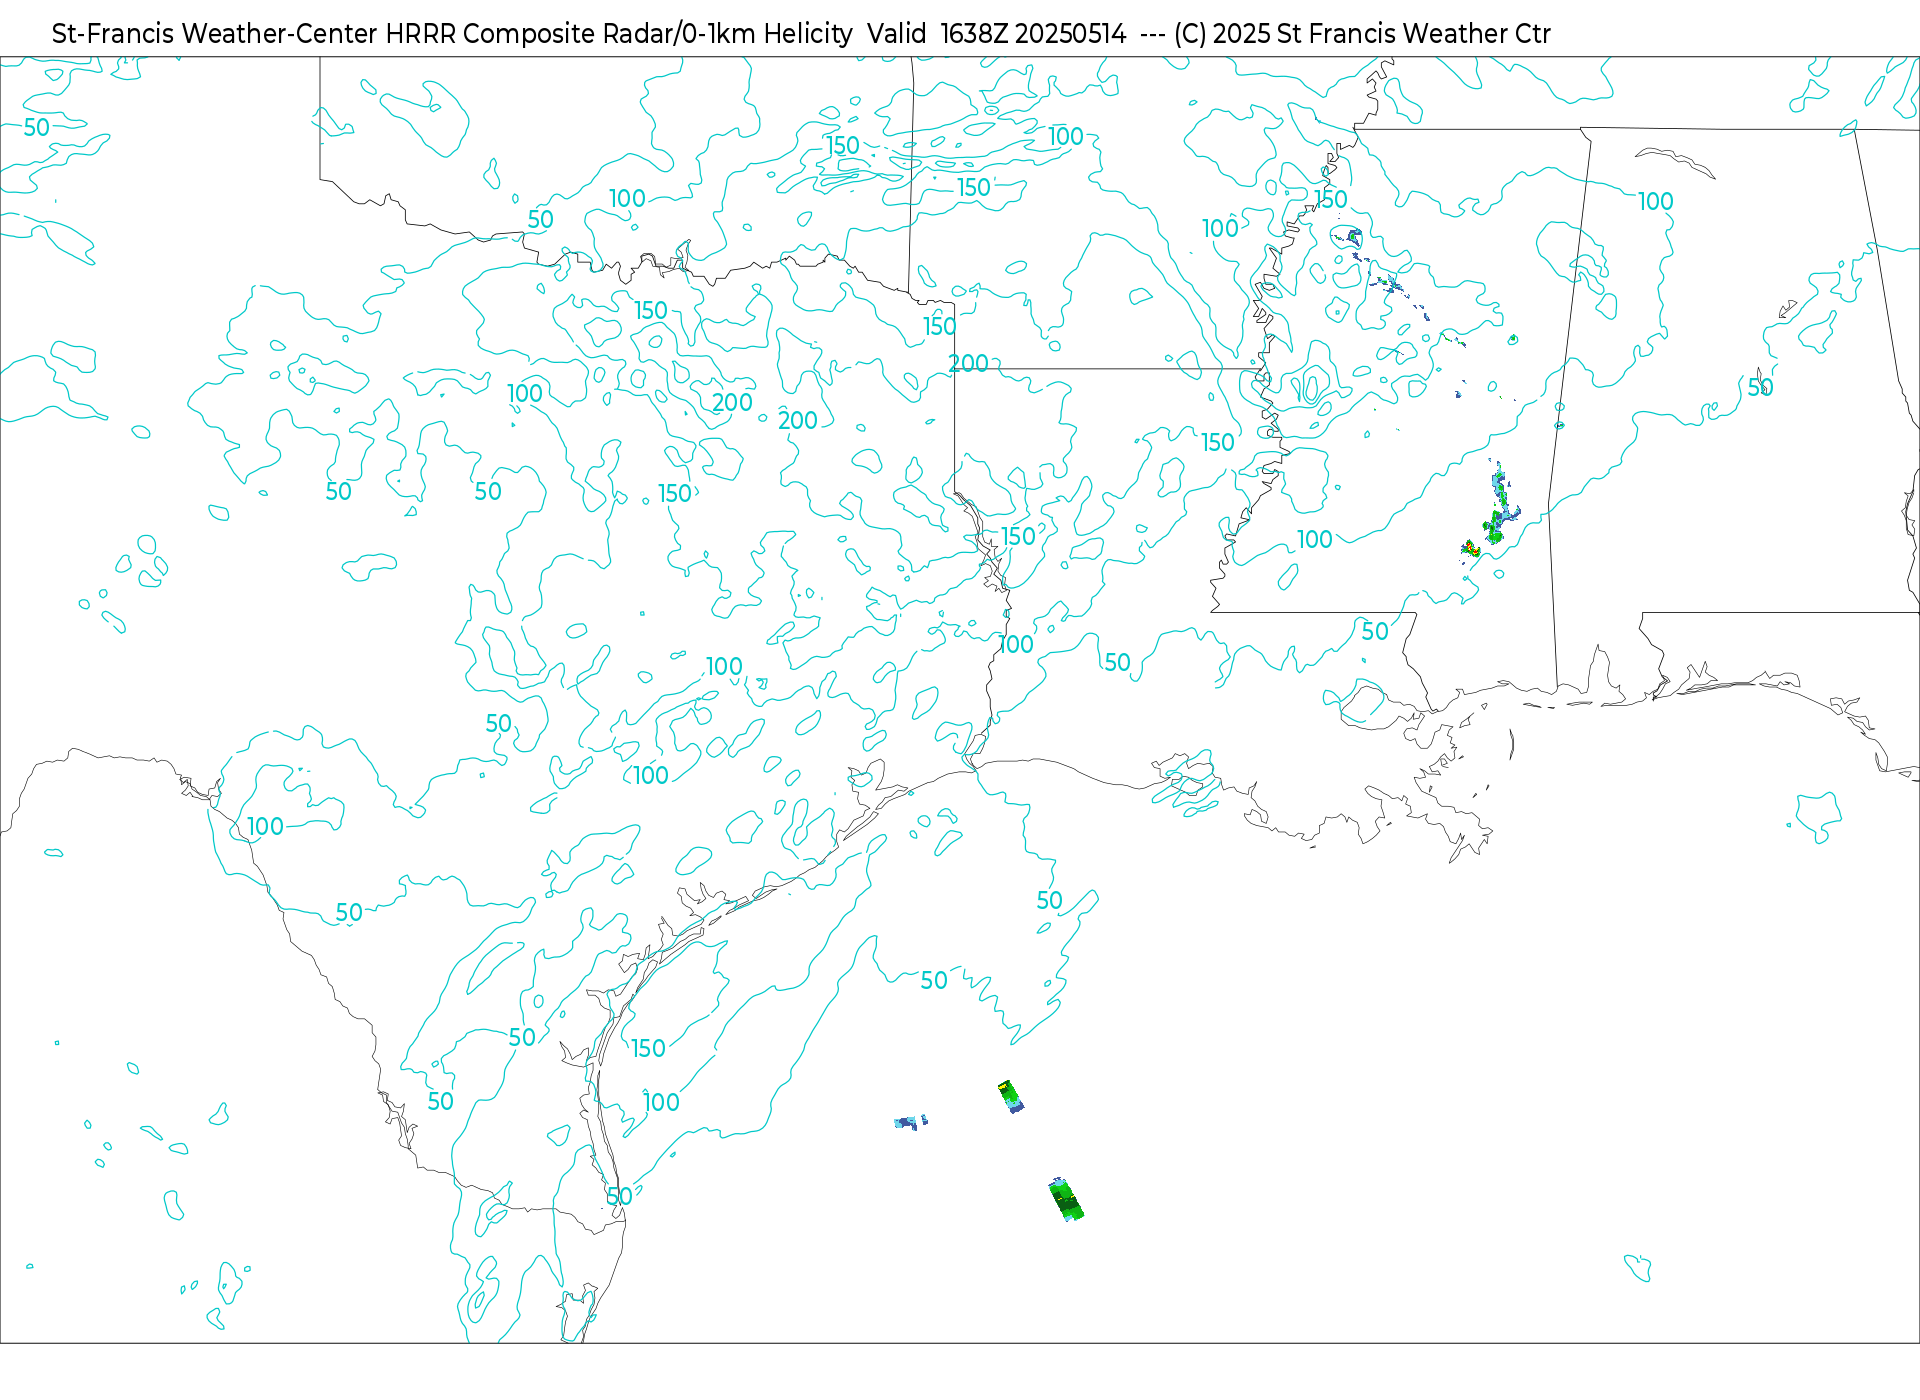Click the "1638Z 20250514" valid time text
Image resolution: width=1920 pixels, height=1400 pixels.
coord(1033,34)
